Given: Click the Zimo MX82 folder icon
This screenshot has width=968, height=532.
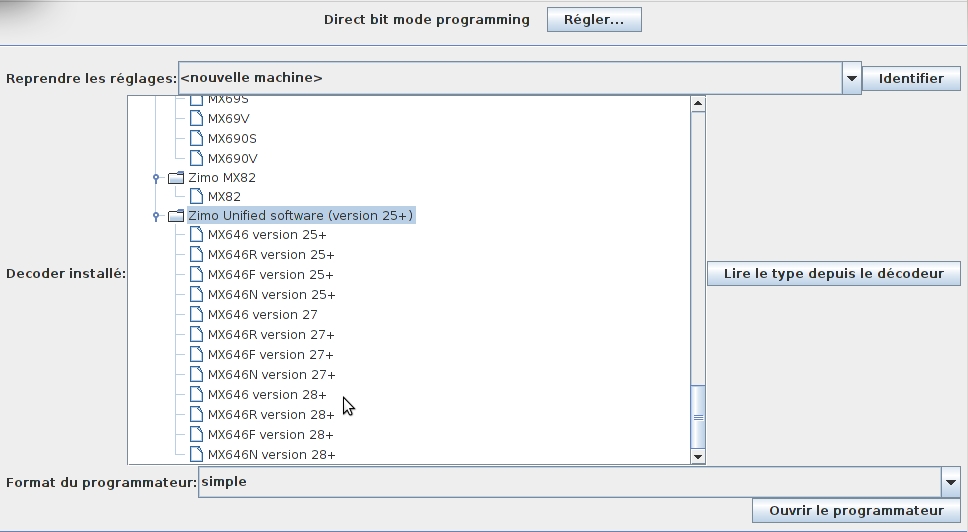Looking at the screenshot, I should tap(176, 178).
